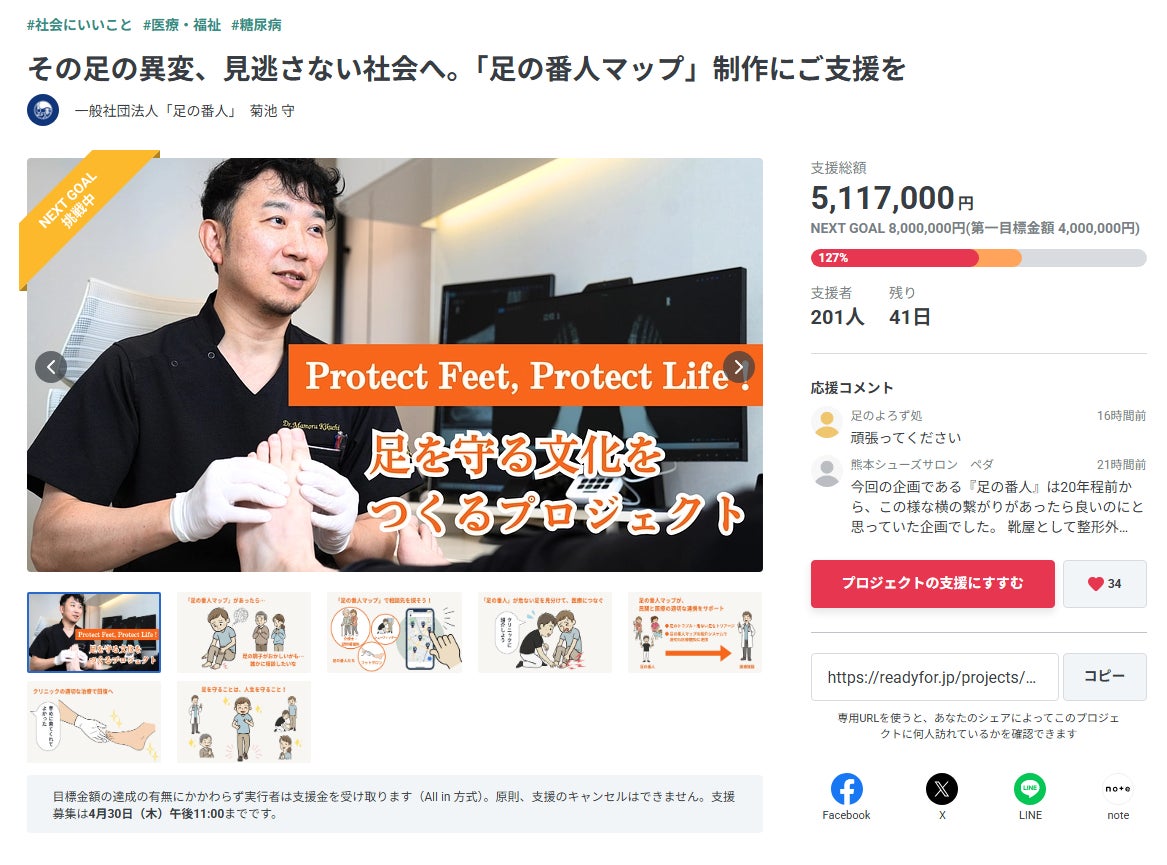Click プロジェクトの支援にすすむ button

(x=933, y=584)
